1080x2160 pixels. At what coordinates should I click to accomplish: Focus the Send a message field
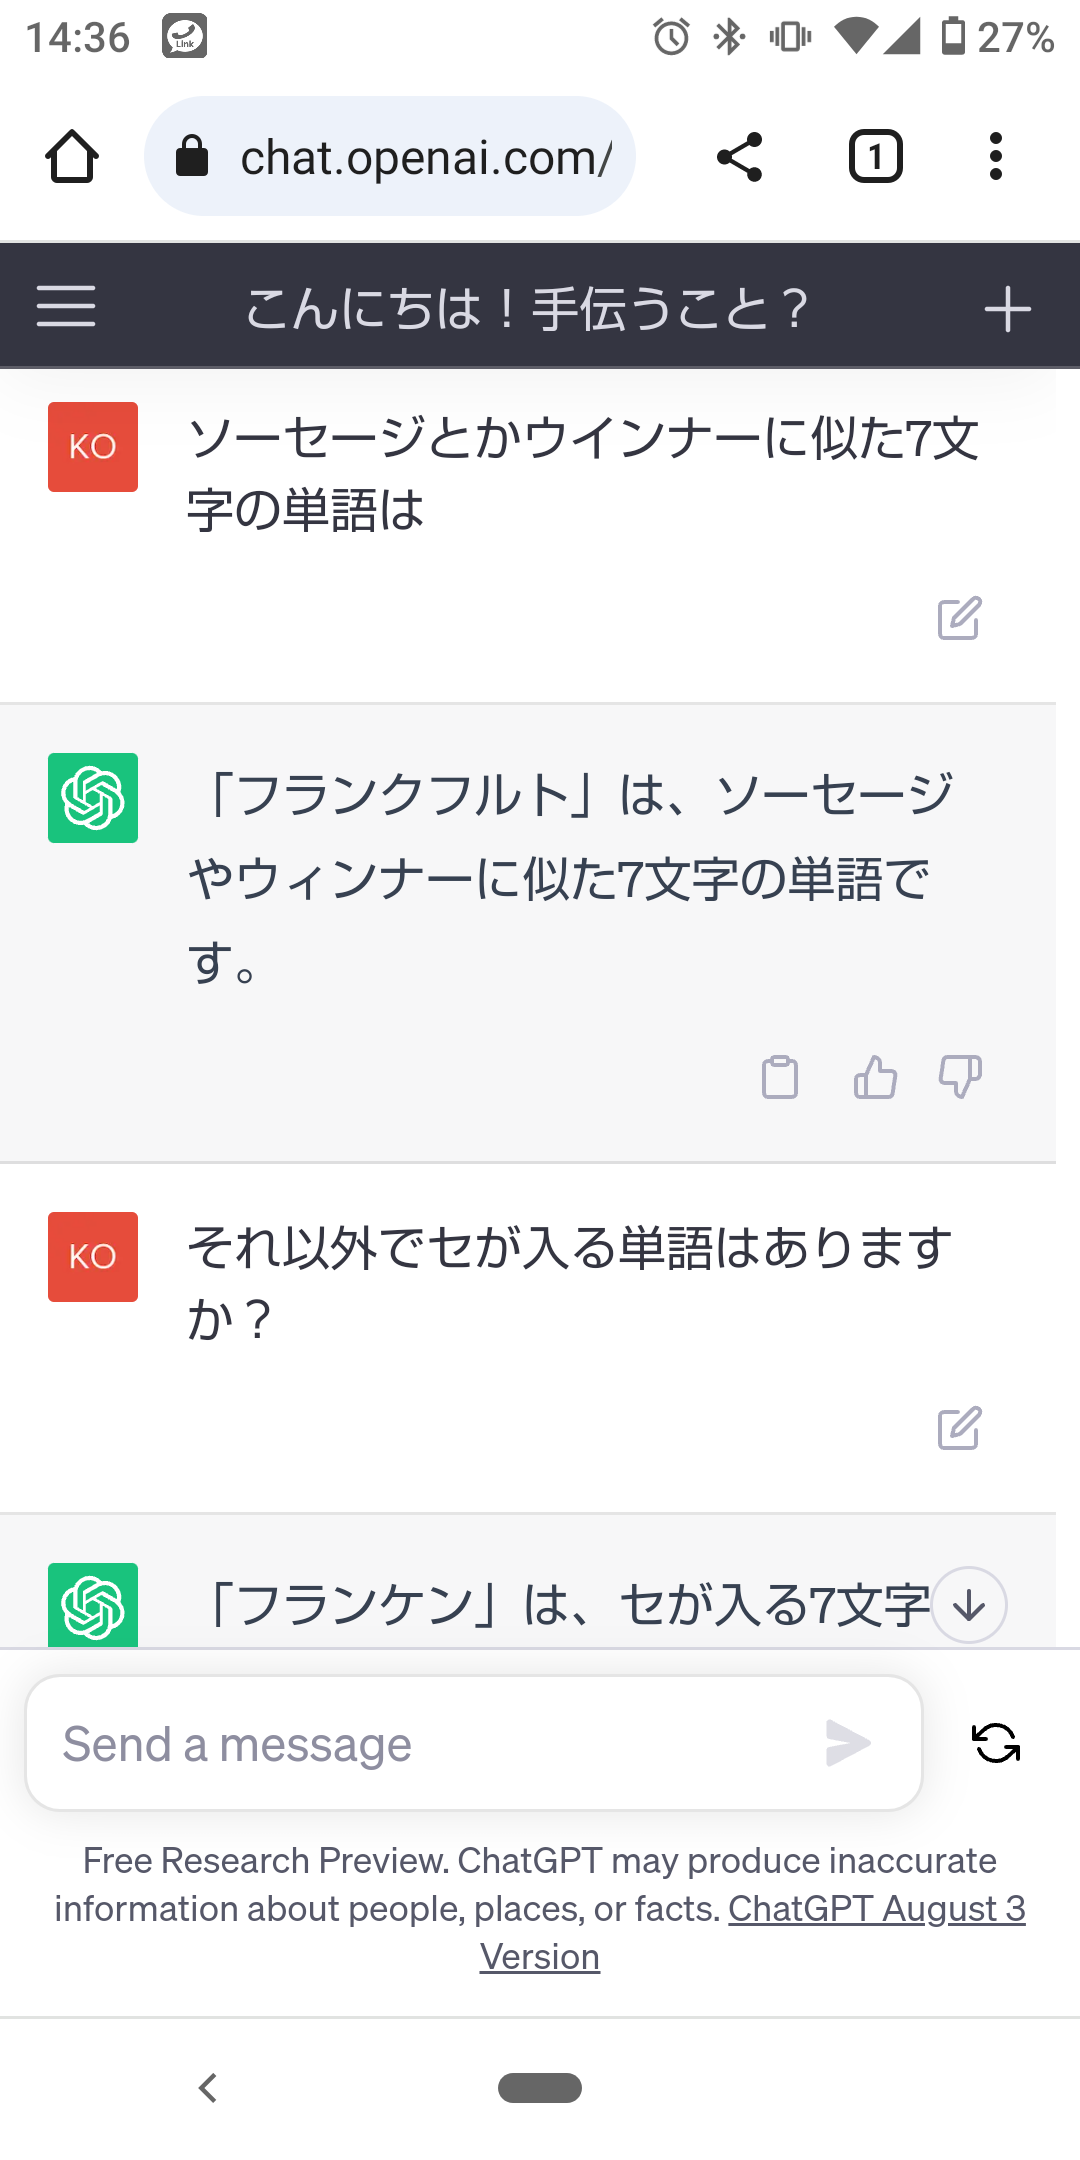(x=430, y=1744)
